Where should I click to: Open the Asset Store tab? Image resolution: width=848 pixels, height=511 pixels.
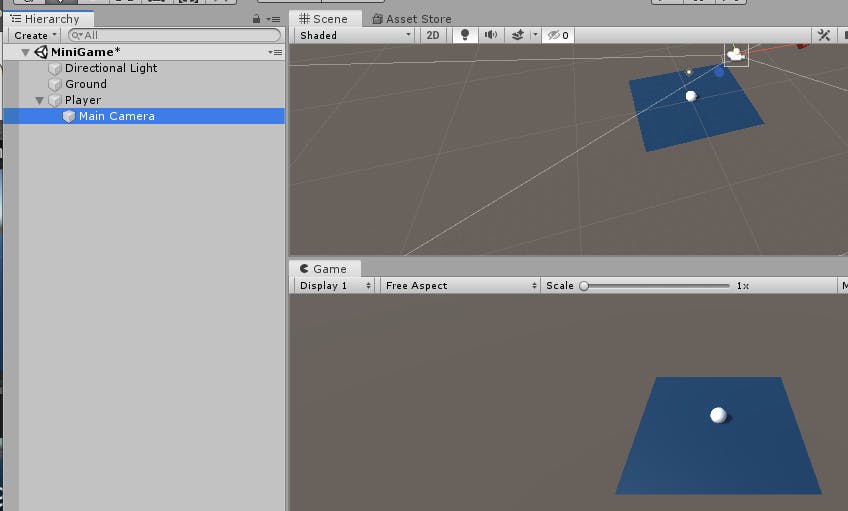(x=412, y=19)
